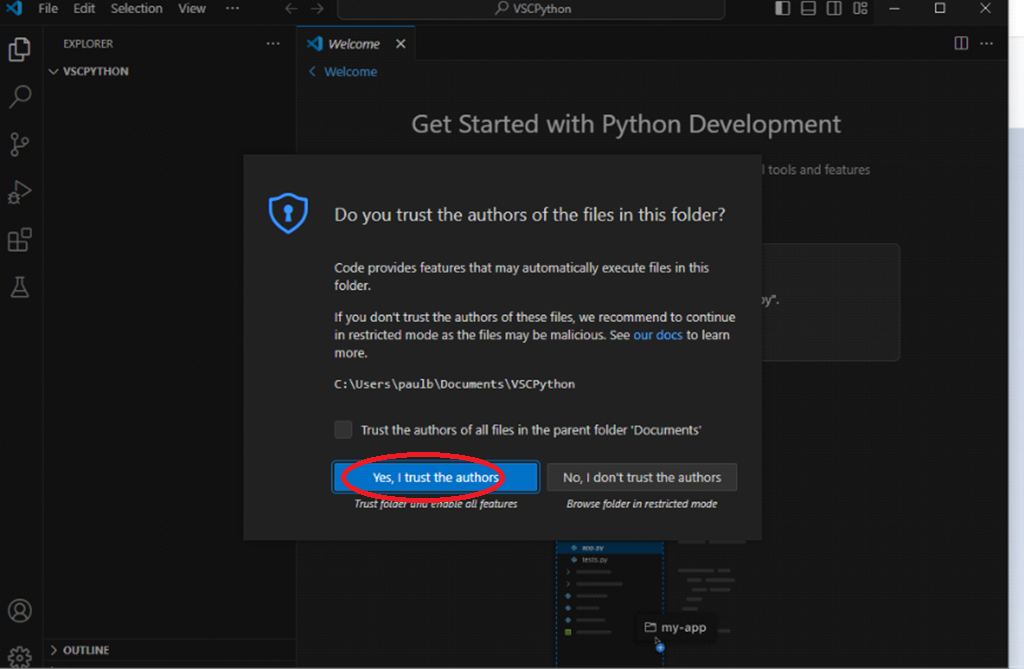Check 'Trust the authors of all files' checkbox
The image size is (1024, 669).
click(x=343, y=430)
